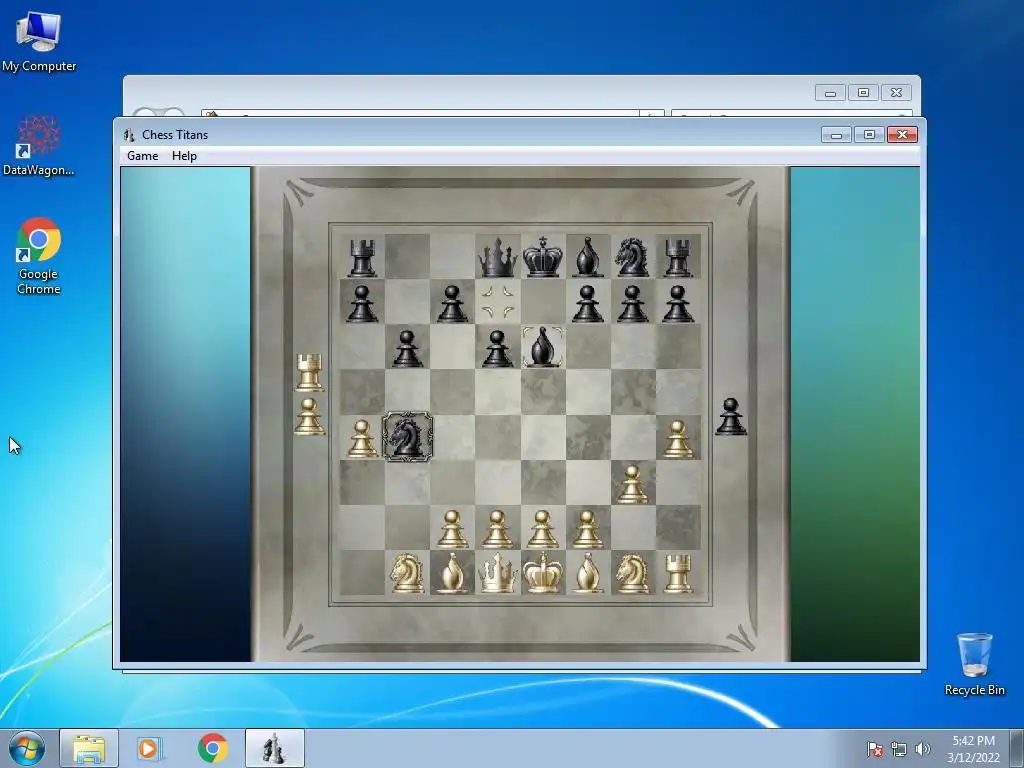
Task: Click the white knight on b1
Action: 407,573
